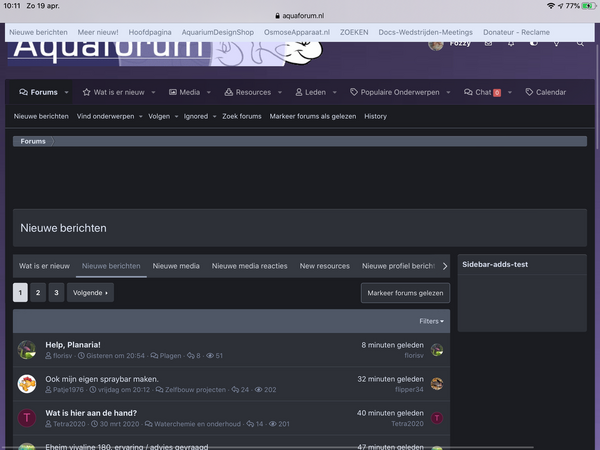
Task: Open the notifications bell icon
Action: (511, 43)
